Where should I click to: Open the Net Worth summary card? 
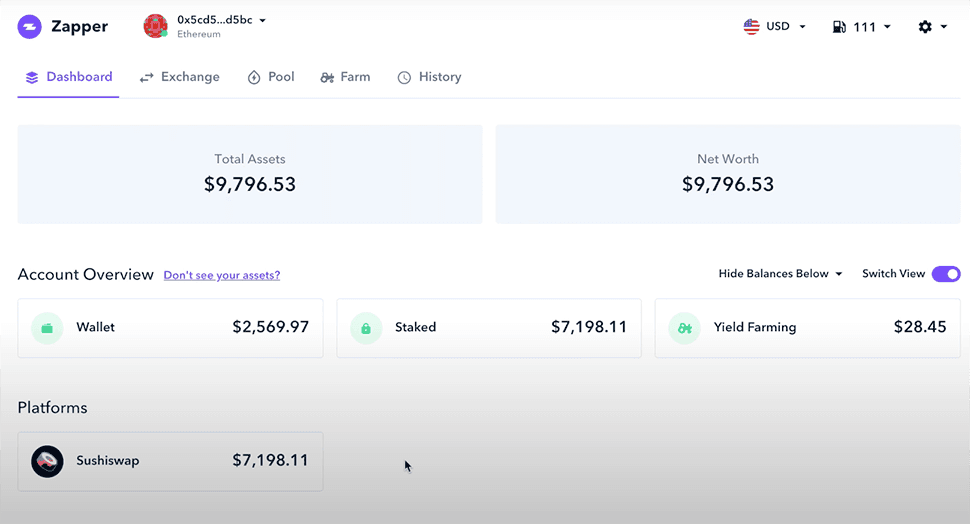click(727, 174)
